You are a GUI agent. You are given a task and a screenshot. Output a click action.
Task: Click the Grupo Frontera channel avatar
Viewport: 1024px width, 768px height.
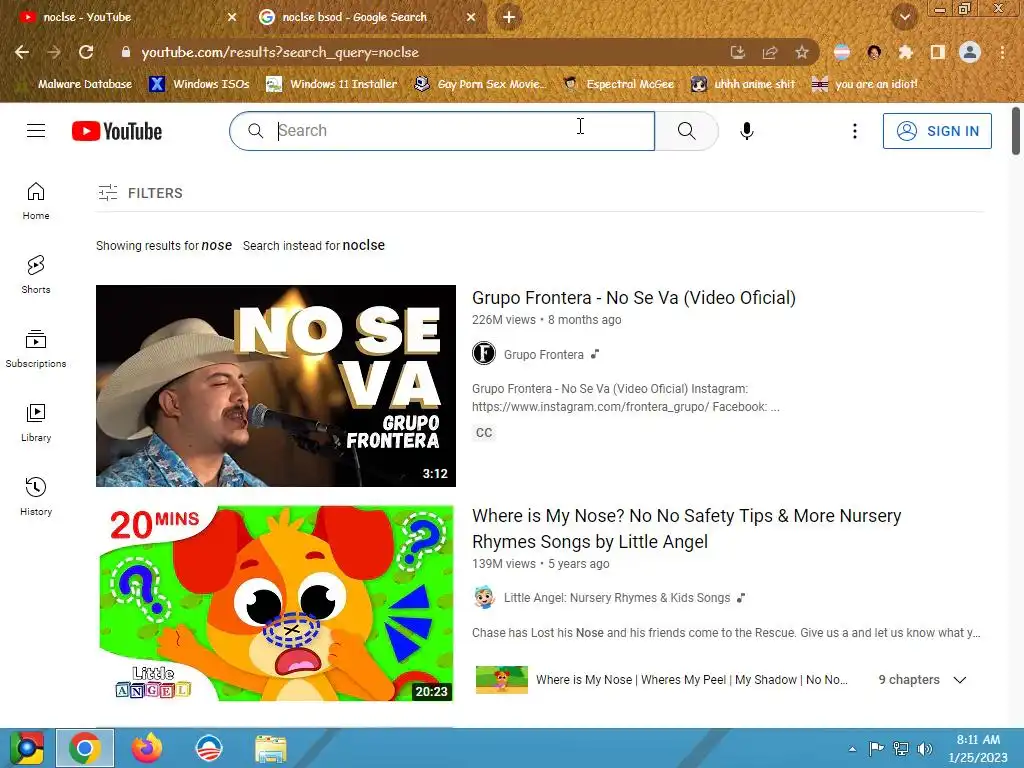coord(484,353)
